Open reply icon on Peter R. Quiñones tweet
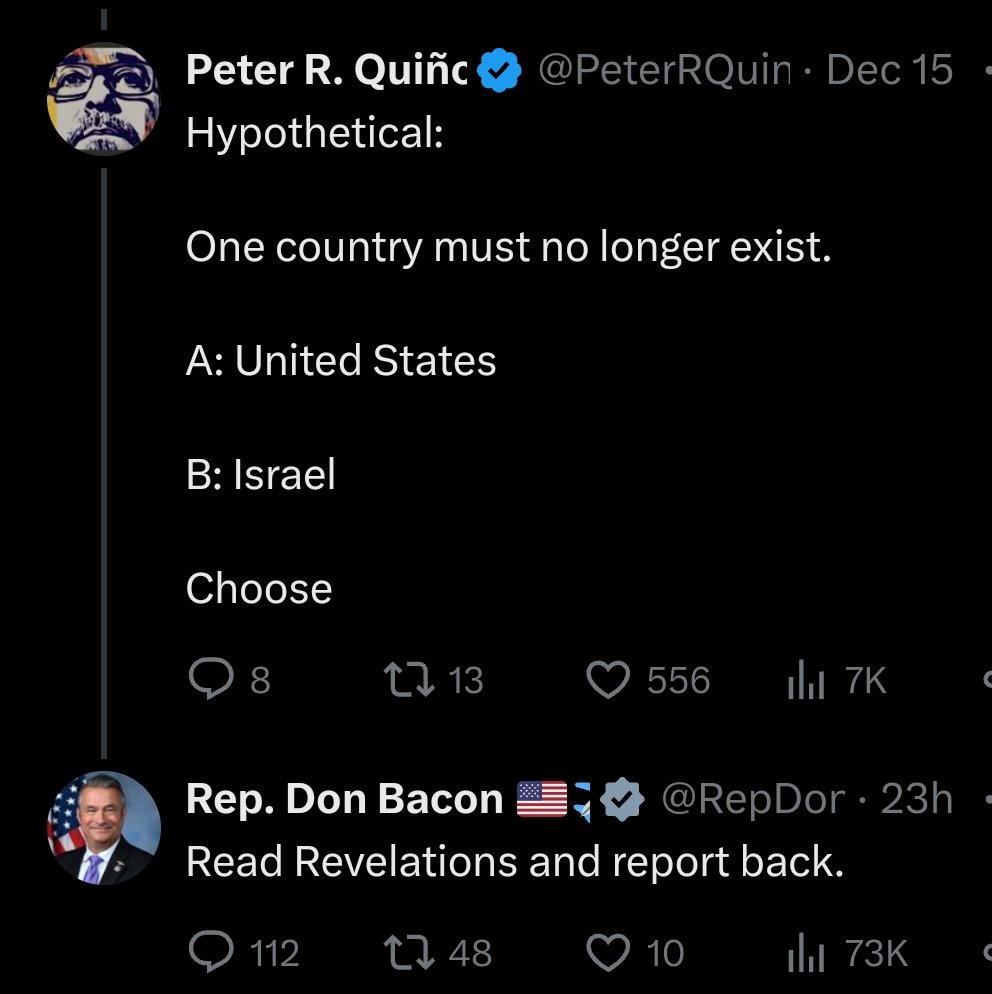 pyautogui.click(x=211, y=679)
